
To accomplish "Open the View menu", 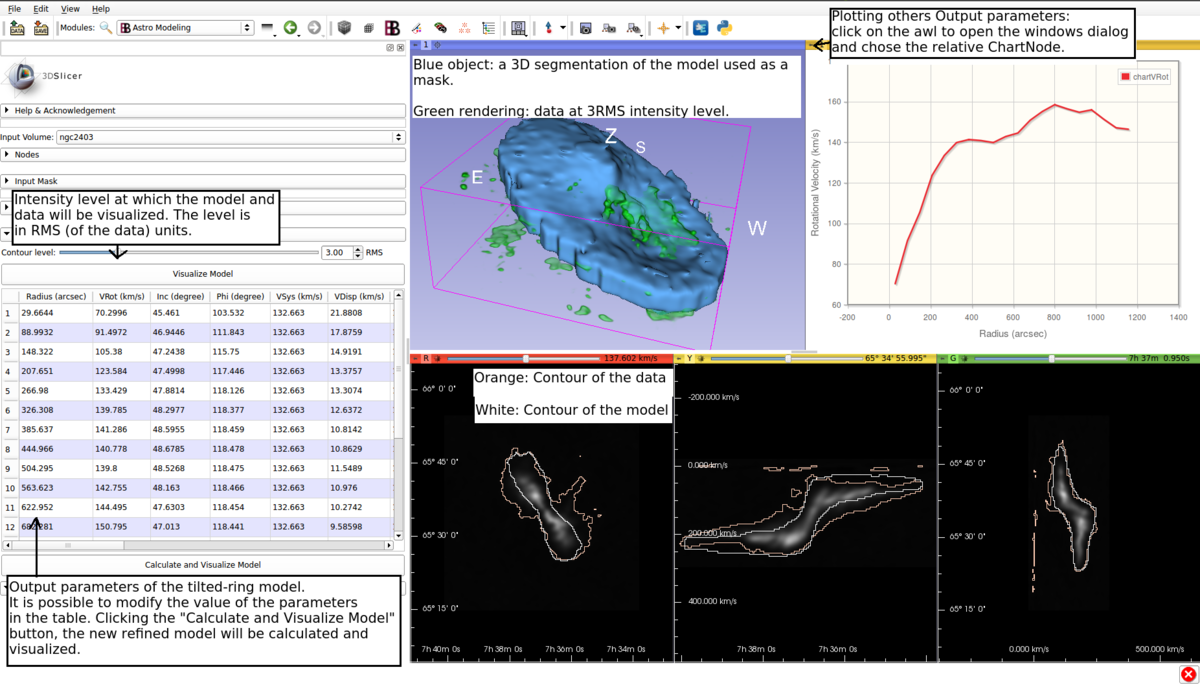I will point(70,8).
